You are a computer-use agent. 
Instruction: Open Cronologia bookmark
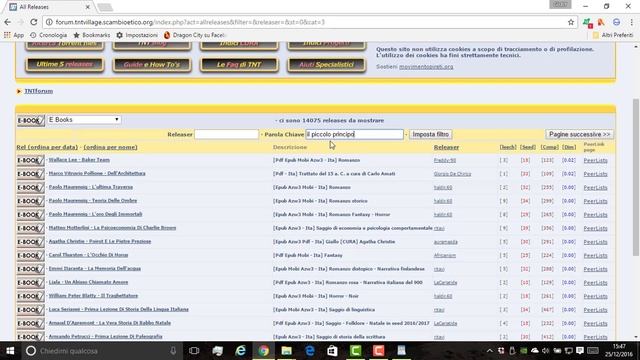click(x=49, y=35)
